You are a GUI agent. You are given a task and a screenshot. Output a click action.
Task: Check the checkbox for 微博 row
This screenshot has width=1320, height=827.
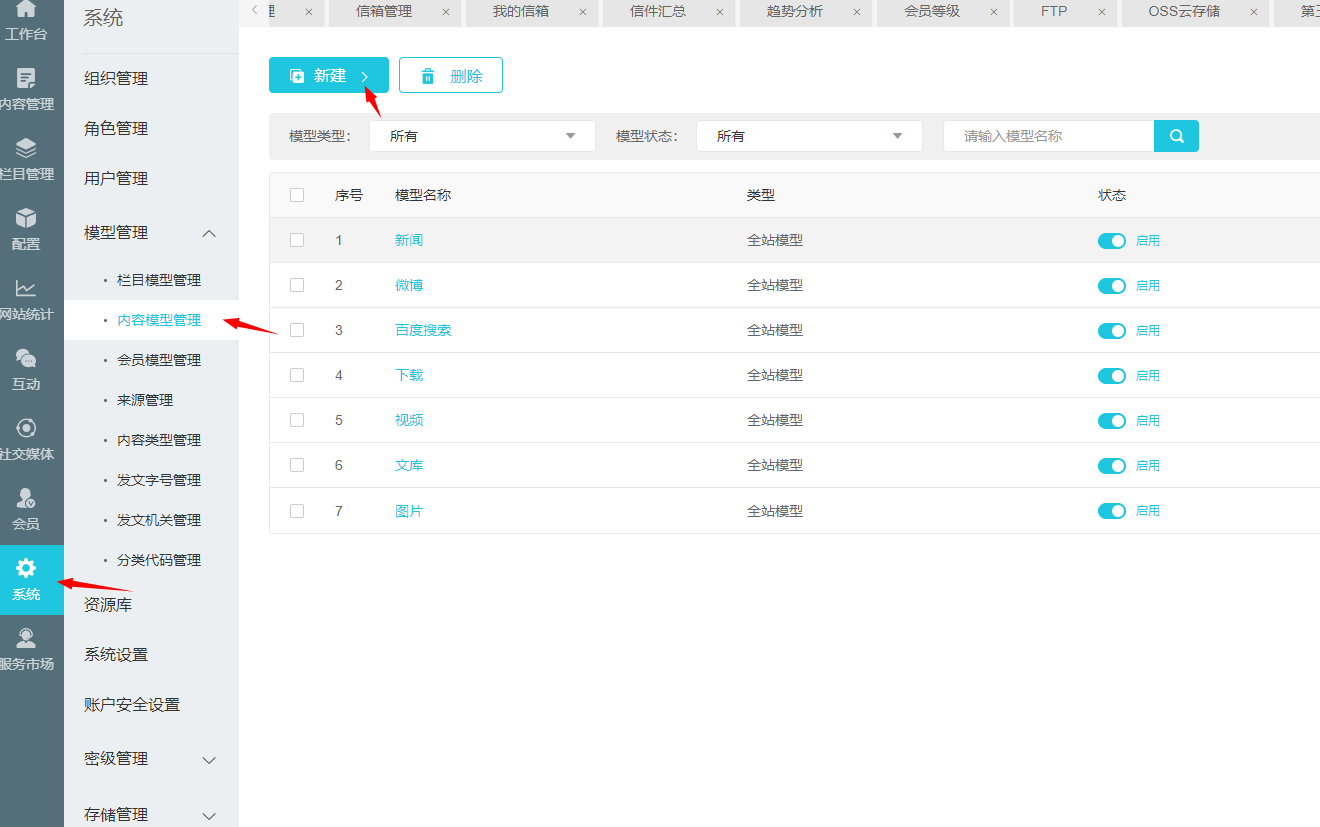click(x=297, y=285)
